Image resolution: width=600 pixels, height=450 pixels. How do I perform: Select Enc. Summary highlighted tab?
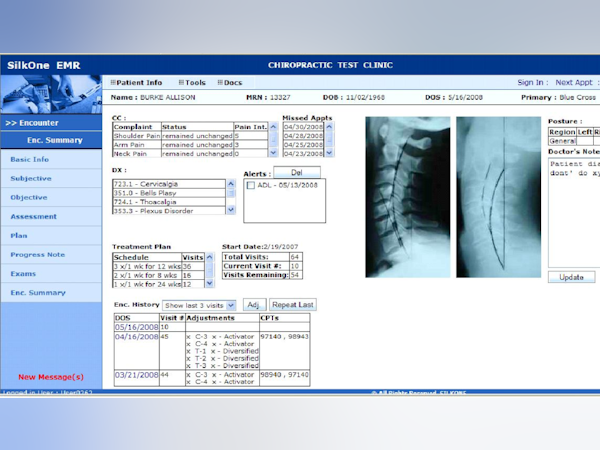pyautogui.click(x=51, y=140)
